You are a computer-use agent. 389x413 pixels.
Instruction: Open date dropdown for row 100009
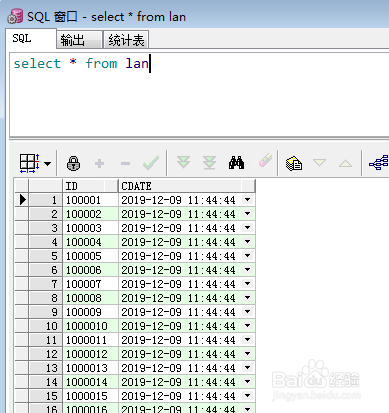point(247,312)
